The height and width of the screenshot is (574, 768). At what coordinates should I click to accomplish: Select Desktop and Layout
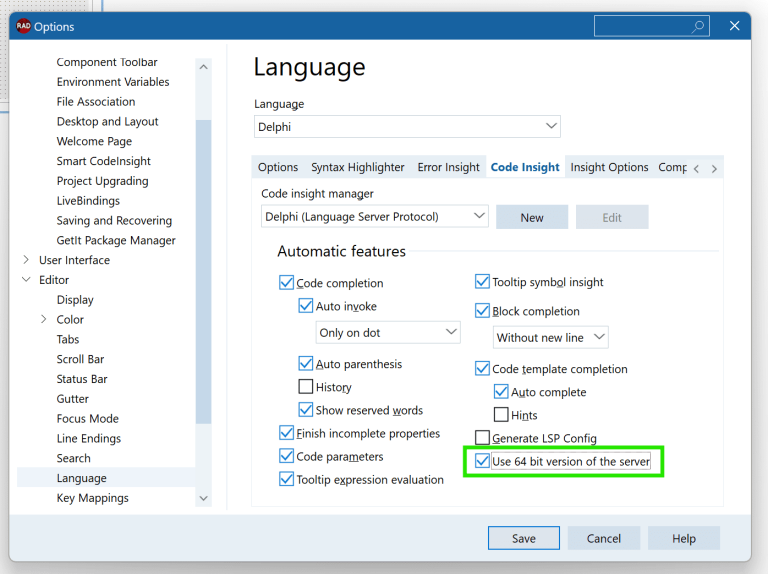(x=107, y=121)
